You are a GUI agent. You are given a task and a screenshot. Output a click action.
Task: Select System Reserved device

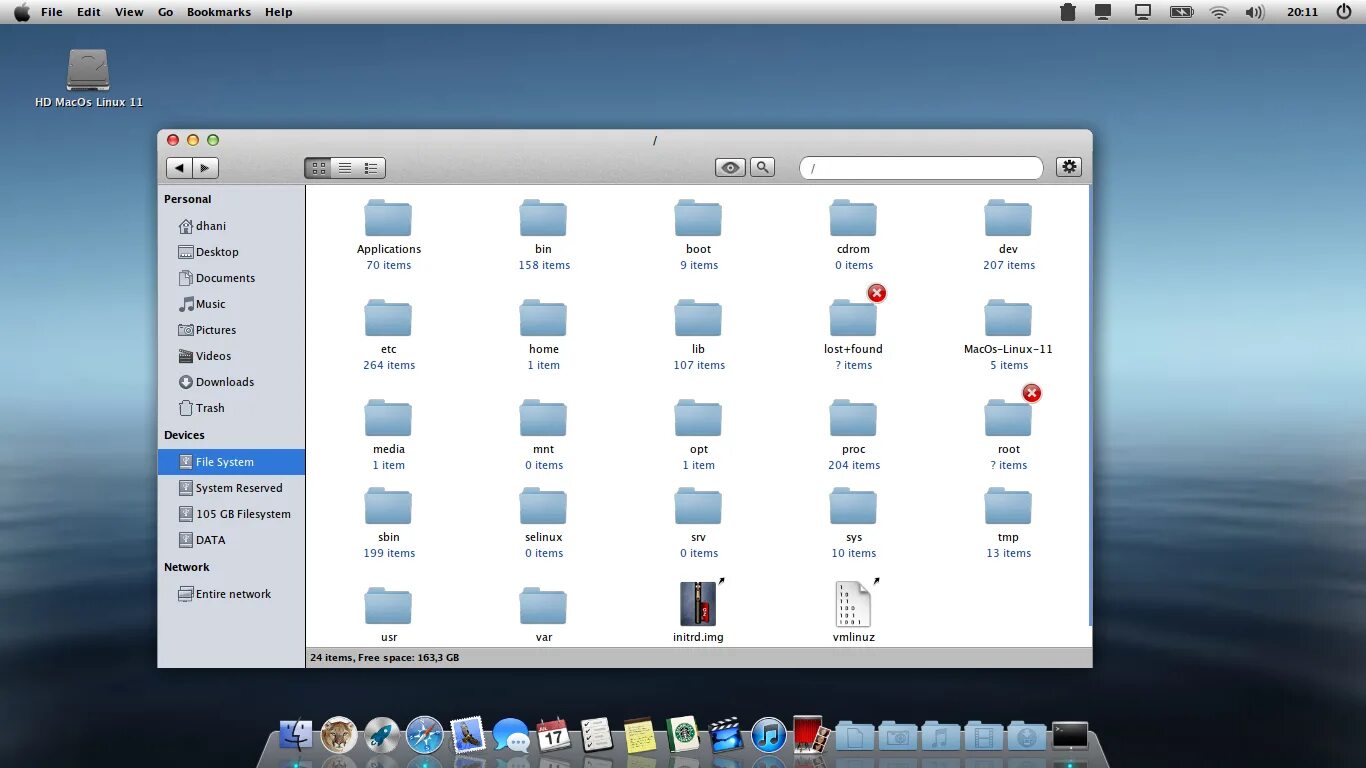231,488
